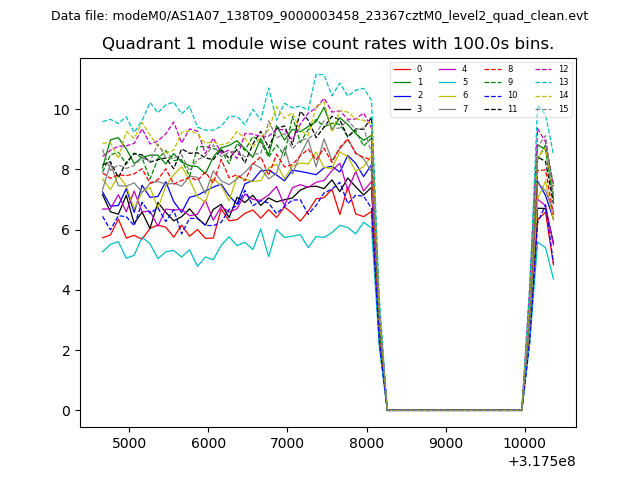Click the yellow solid legend line for module 6

[x=447, y=95]
